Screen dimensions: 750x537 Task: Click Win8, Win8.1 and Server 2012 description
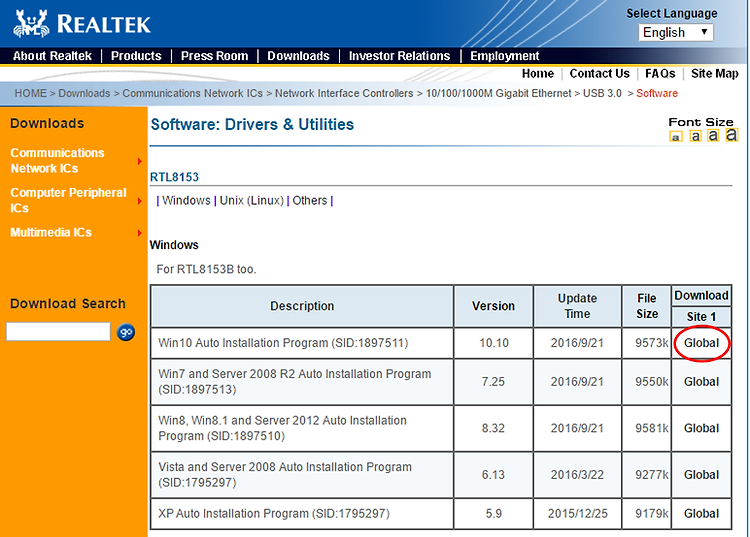283,428
